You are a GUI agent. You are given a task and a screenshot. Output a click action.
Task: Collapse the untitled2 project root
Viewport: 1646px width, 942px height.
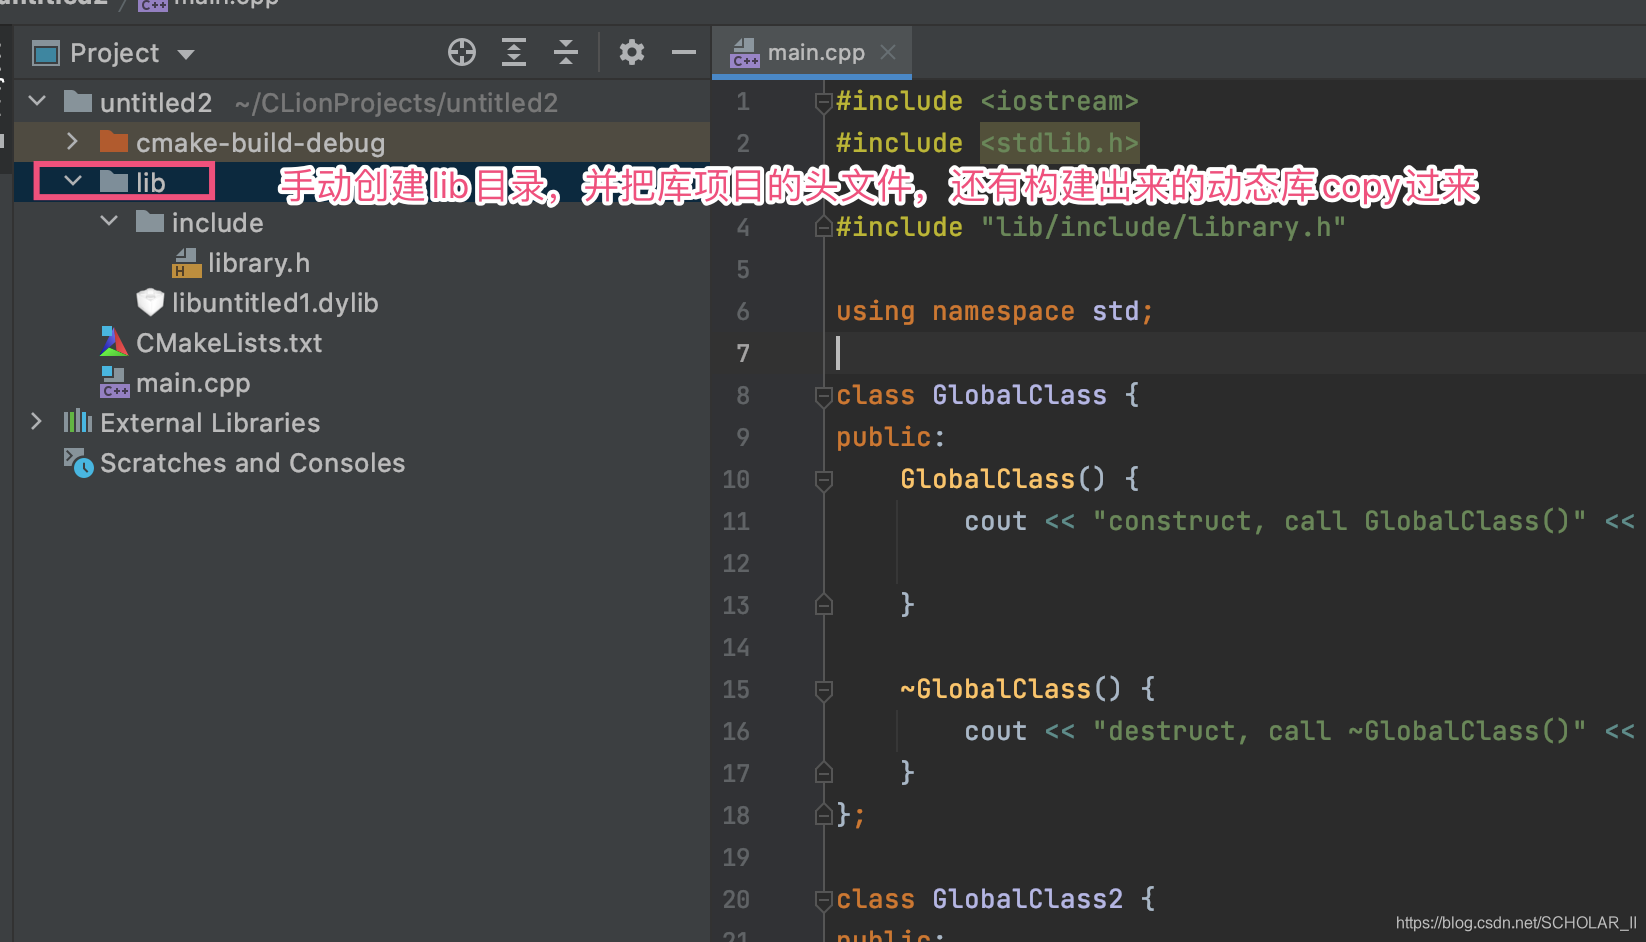38,101
